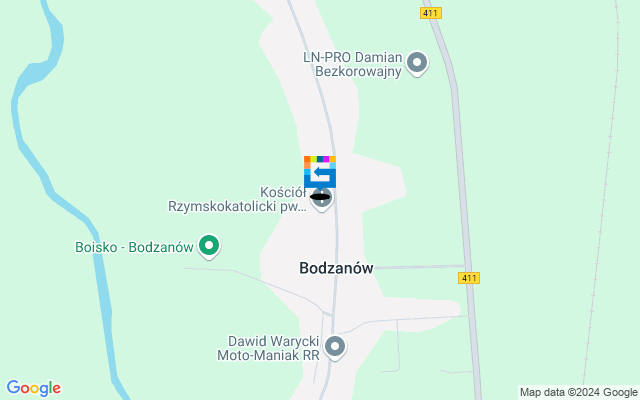The height and width of the screenshot is (400, 640).
Task: Click the Bodzanów town name
Action: [x=336, y=268]
